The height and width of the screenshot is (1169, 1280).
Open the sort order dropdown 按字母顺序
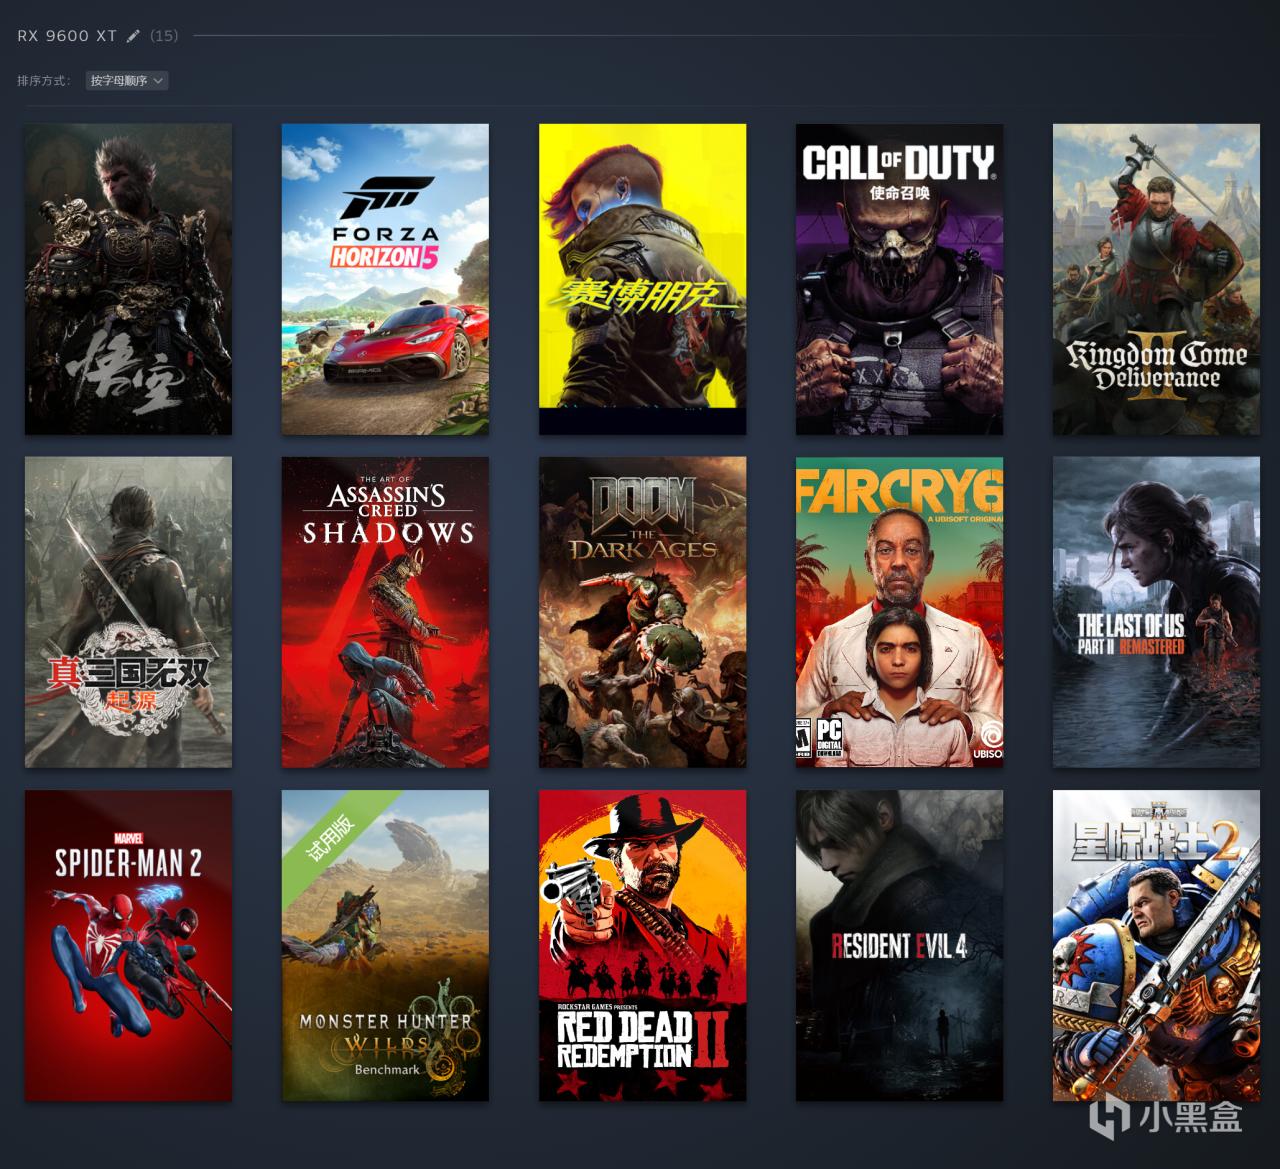pyautogui.click(x=127, y=81)
